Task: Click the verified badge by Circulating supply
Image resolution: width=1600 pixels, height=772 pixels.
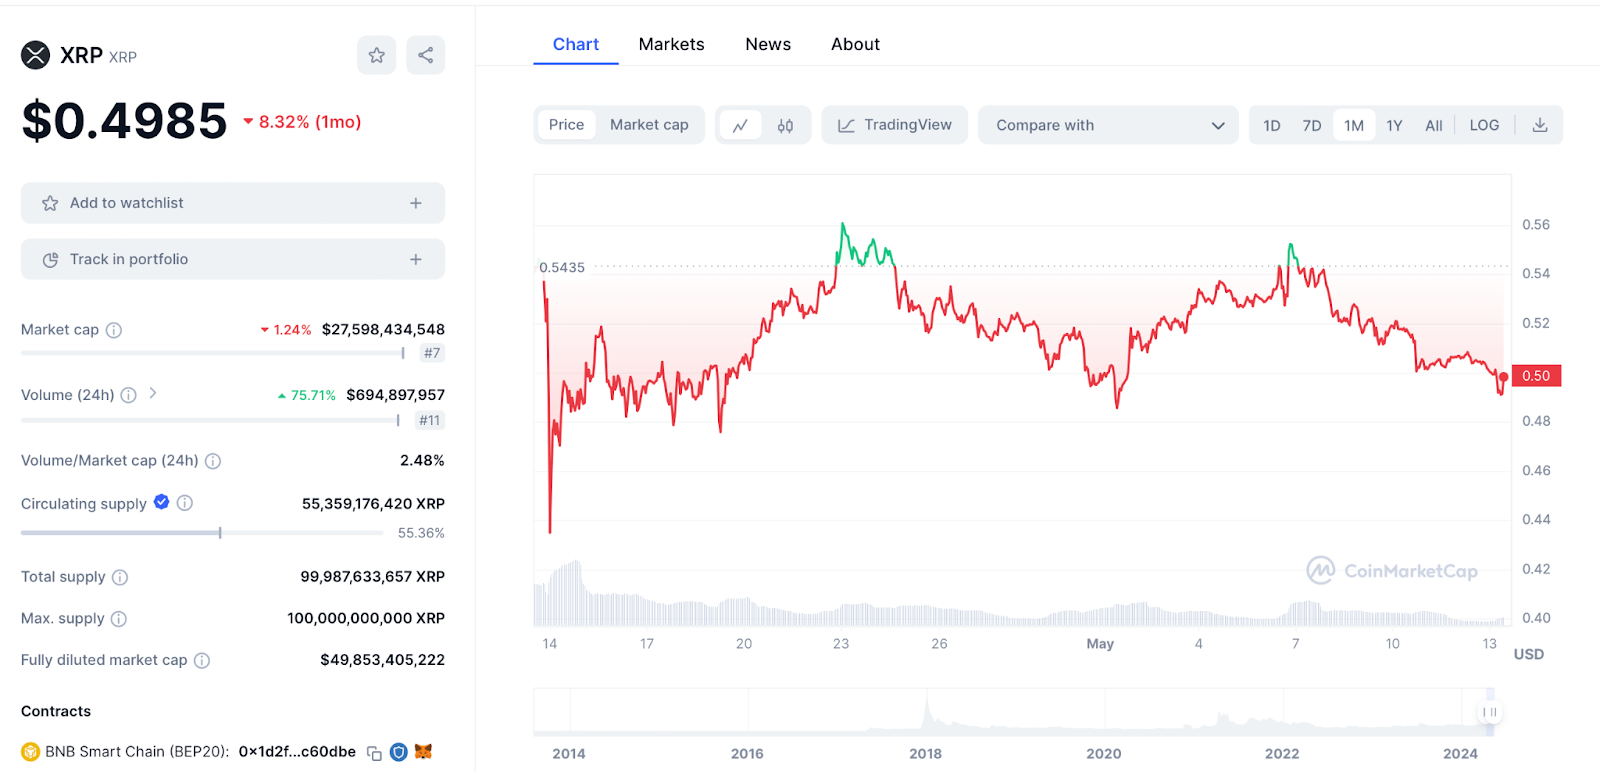Action: [161, 502]
